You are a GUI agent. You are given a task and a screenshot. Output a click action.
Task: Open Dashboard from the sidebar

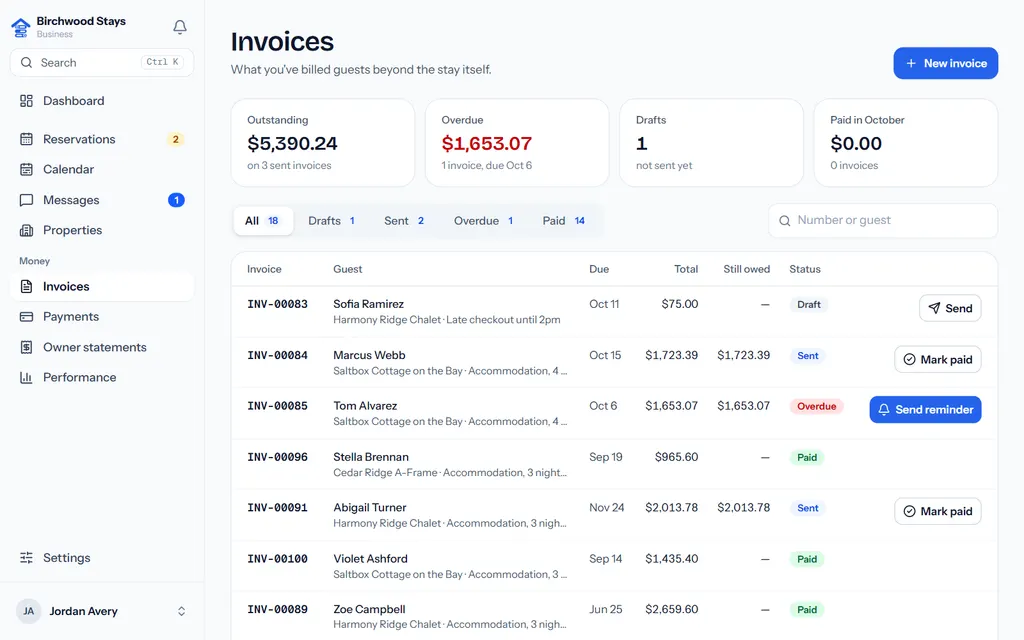coord(102,101)
